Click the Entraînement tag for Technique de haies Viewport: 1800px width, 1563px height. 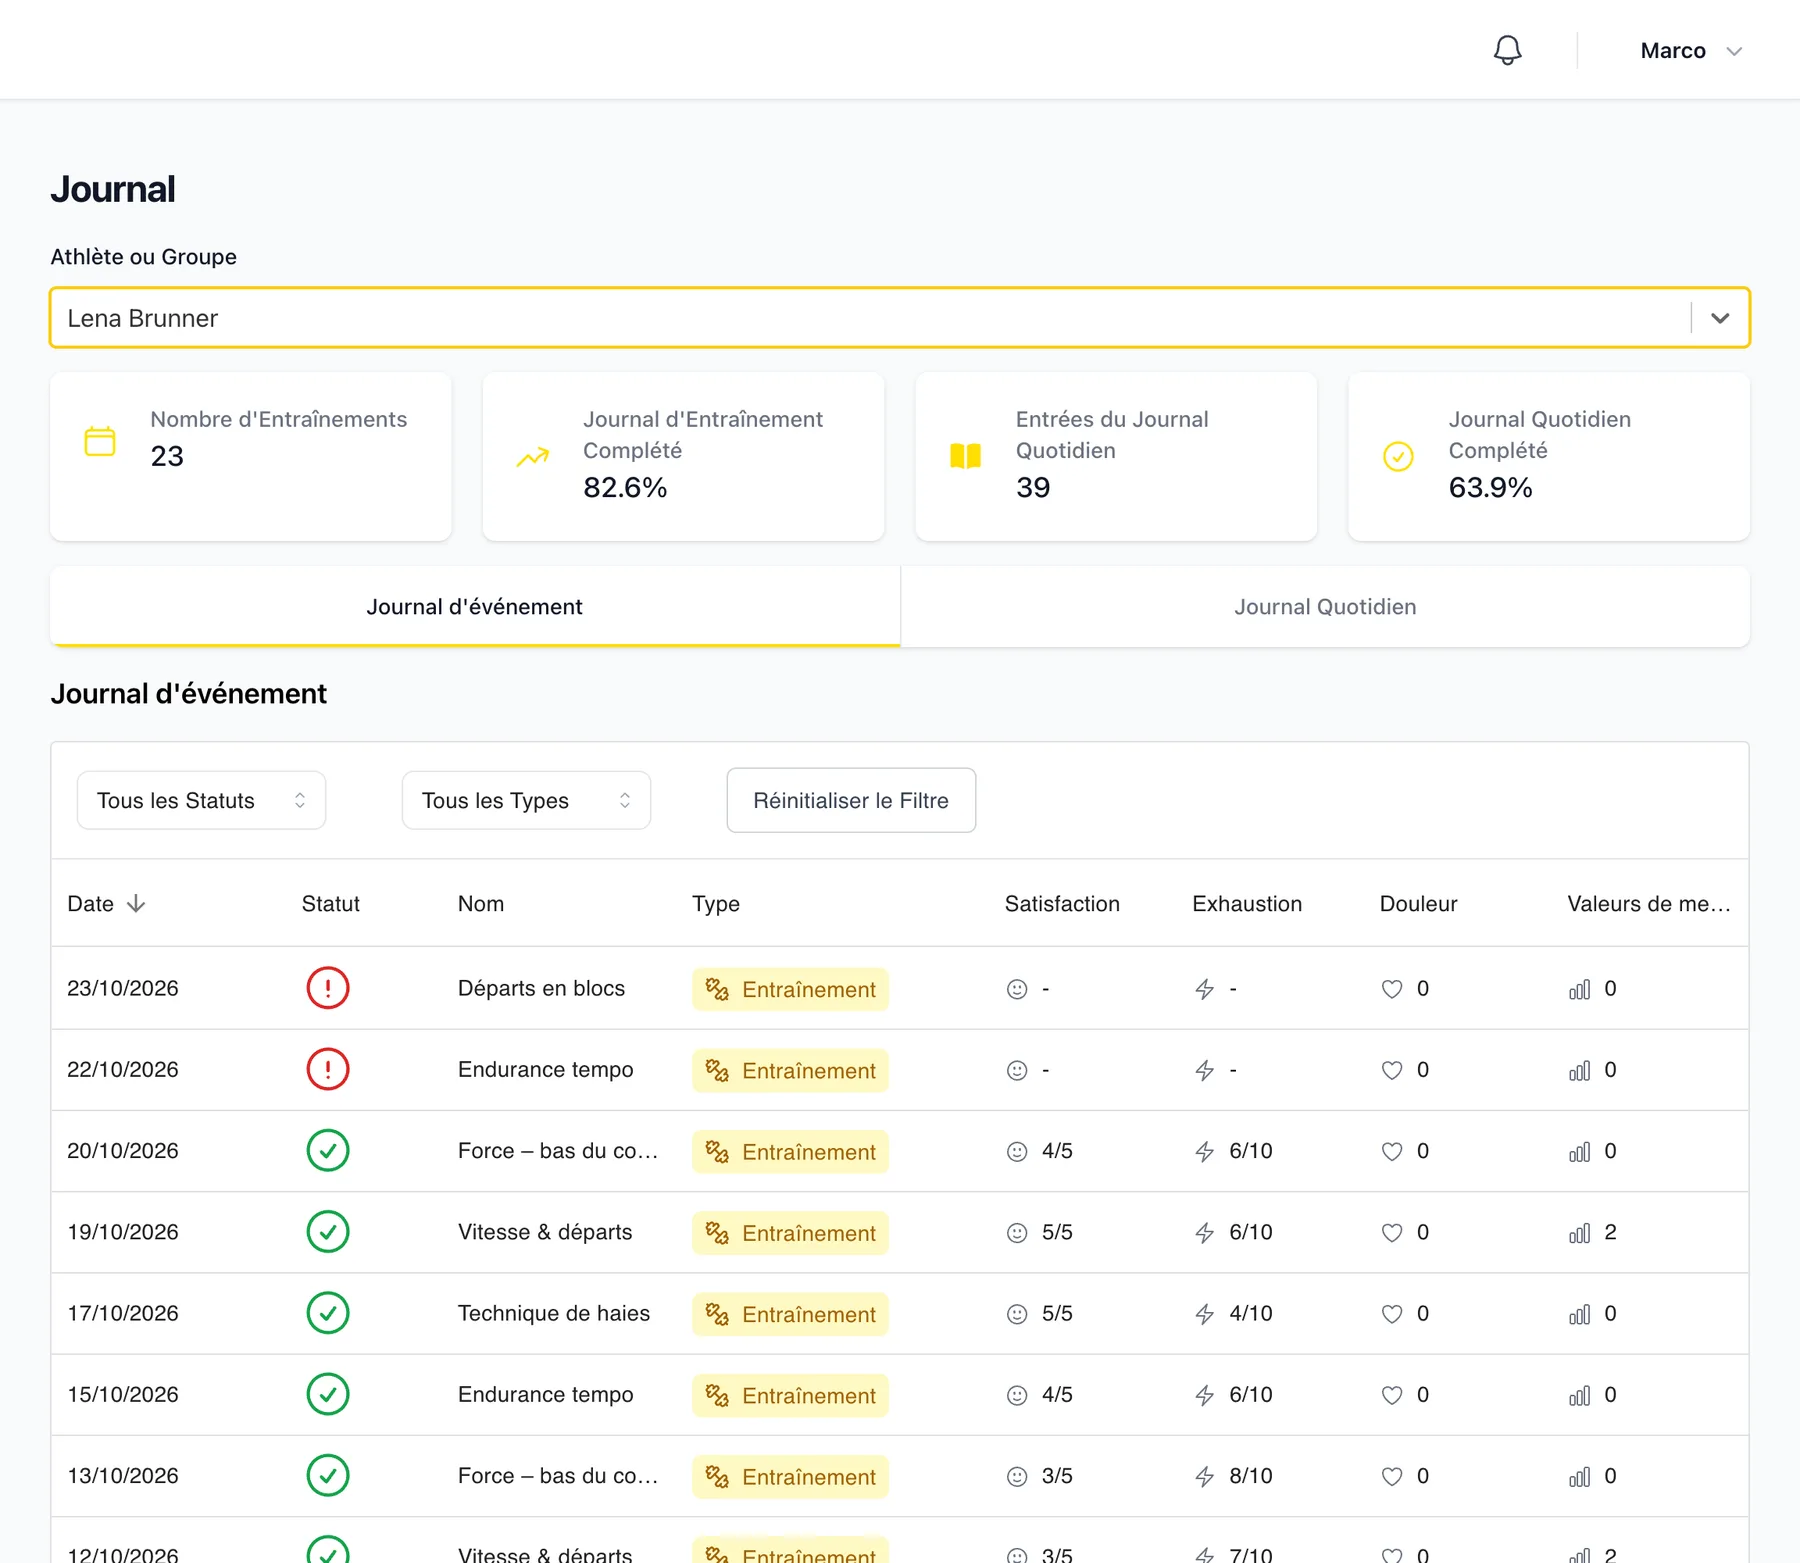click(x=790, y=1314)
